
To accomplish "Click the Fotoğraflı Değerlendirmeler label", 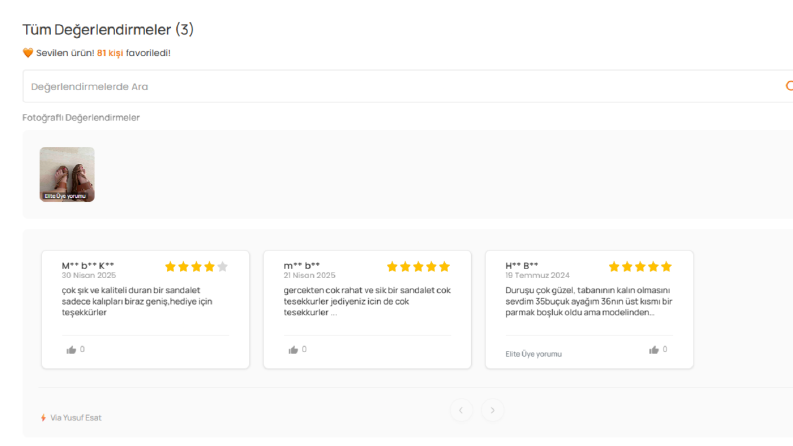I will click(x=81, y=117).
